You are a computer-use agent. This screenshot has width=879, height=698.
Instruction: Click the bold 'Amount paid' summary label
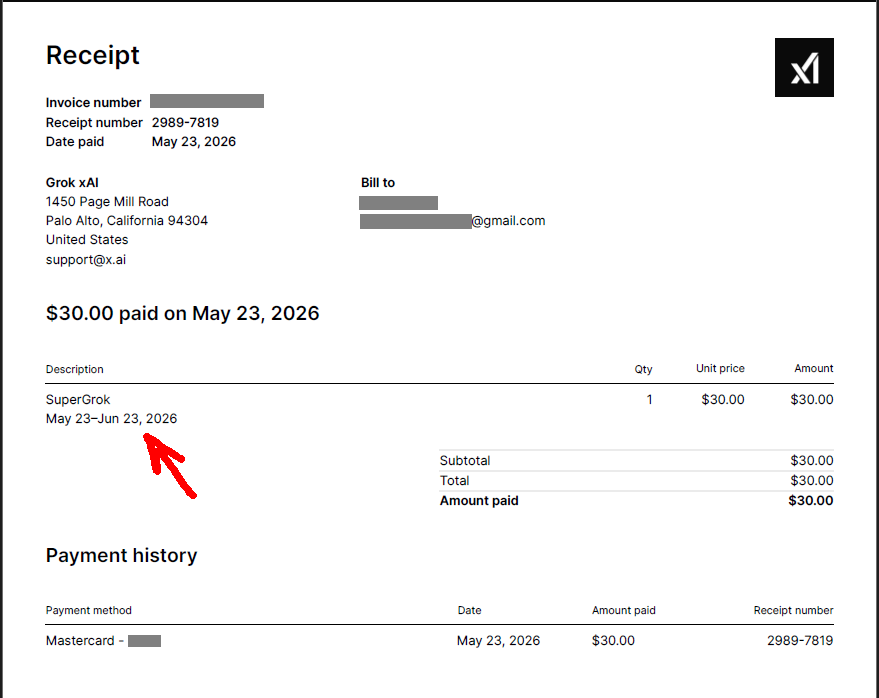[479, 501]
